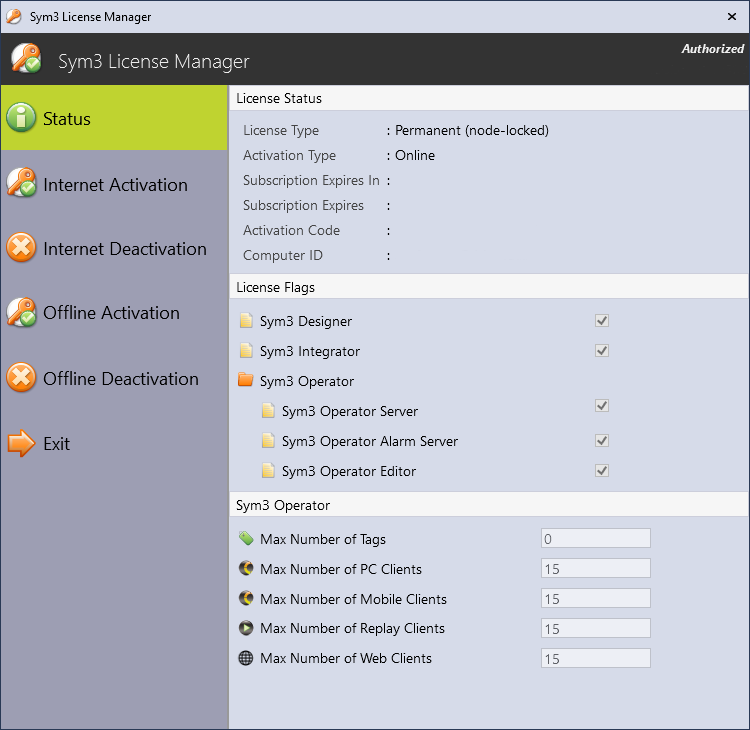
Task: Click the Max Number of Web Clients label
Action: pos(346,658)
